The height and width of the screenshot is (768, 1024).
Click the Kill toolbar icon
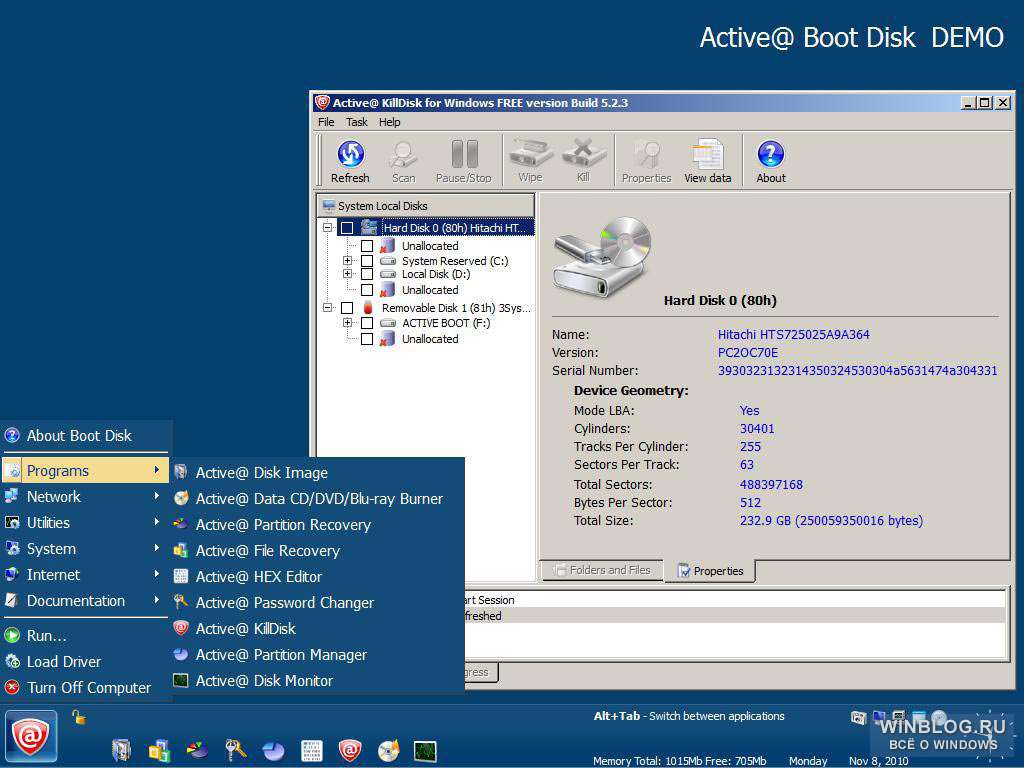[583, 161]
